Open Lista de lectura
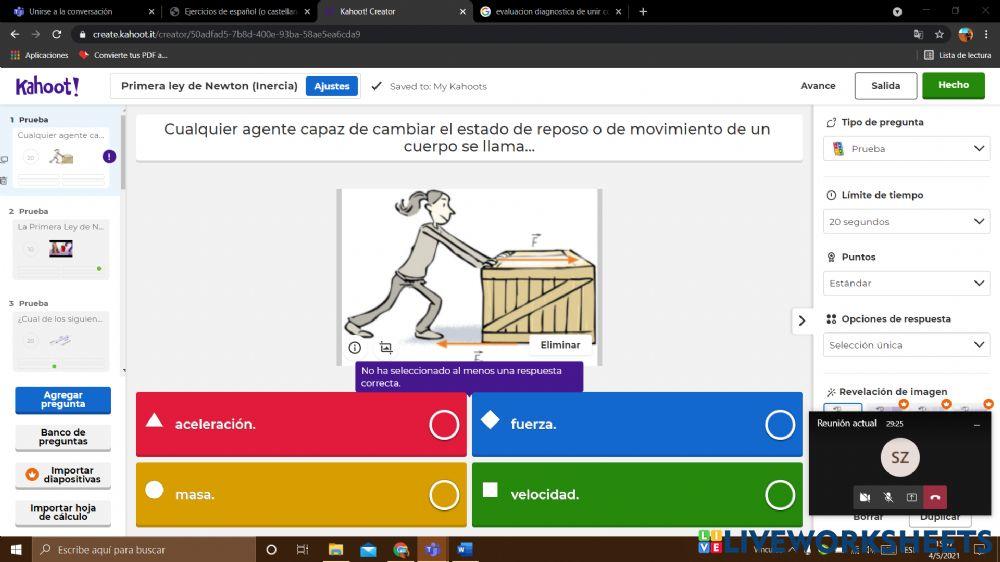Screen dimensions: 1000x562 point(957,55)
